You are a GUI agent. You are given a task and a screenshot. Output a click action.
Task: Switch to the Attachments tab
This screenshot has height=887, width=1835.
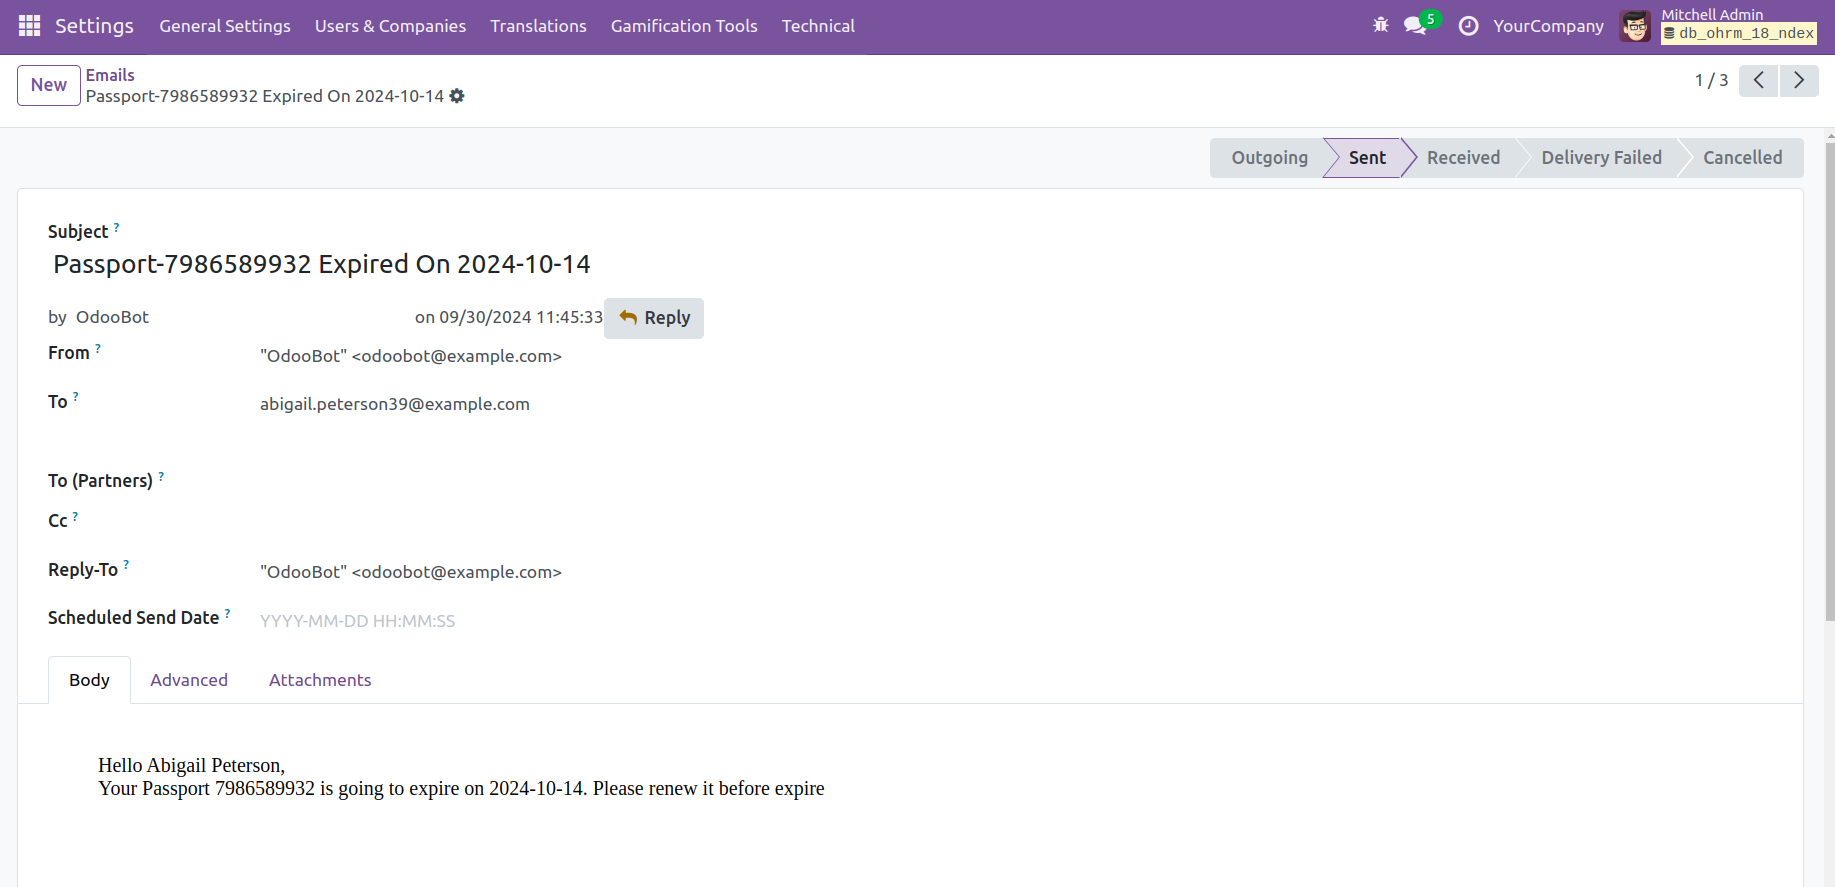click(320, 680)
